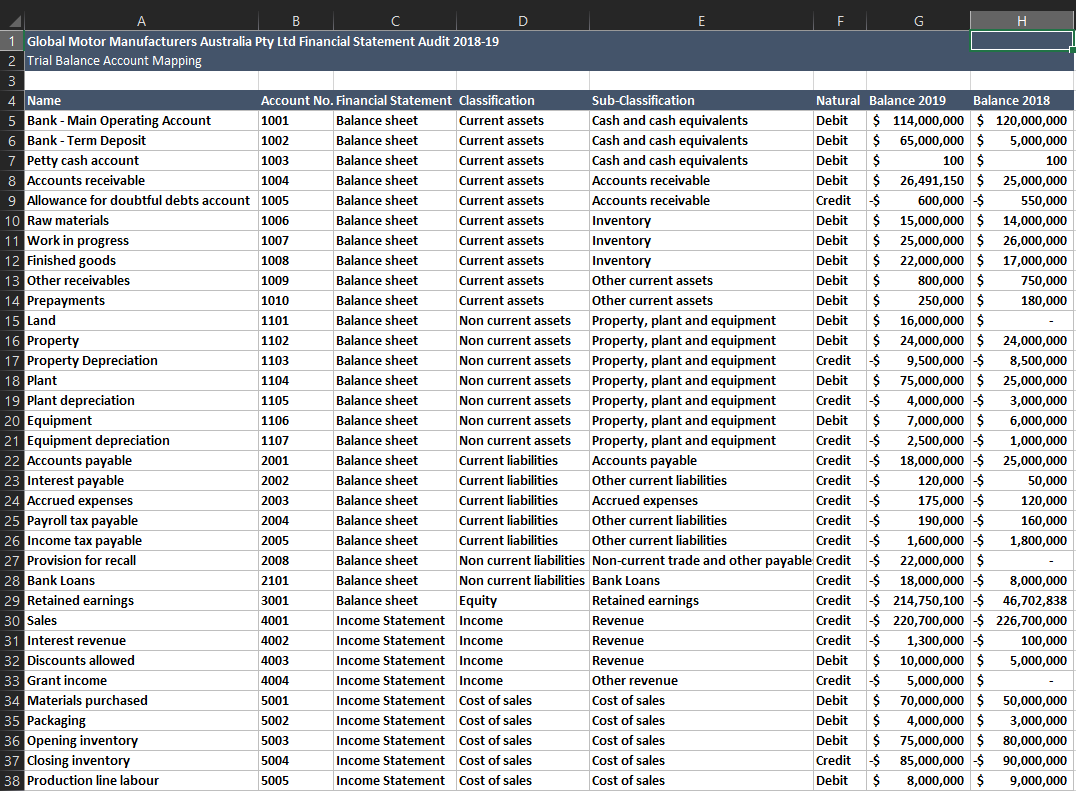1076x791 pixels.
Task: Click the 'Classification' header cell
Action: pos(523,101)
